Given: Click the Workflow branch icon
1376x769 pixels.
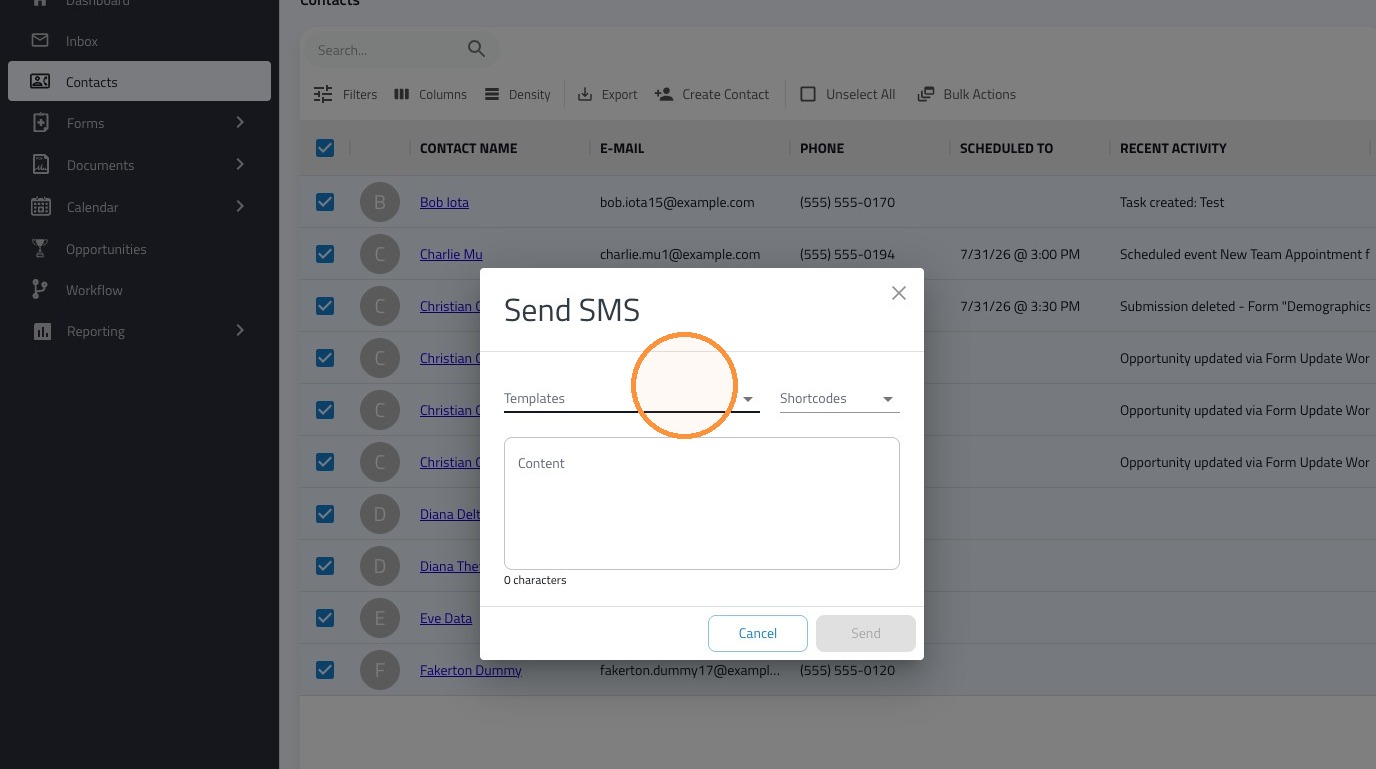Looking at the screenshot, I should pos(40,290).
